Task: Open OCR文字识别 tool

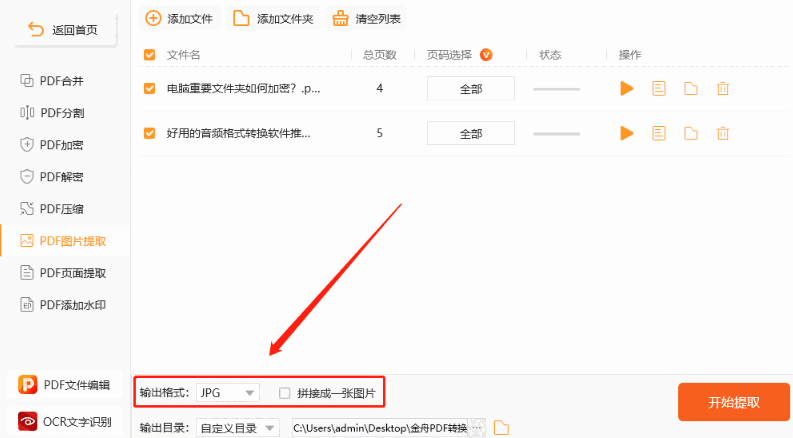Action: (64, 421)
